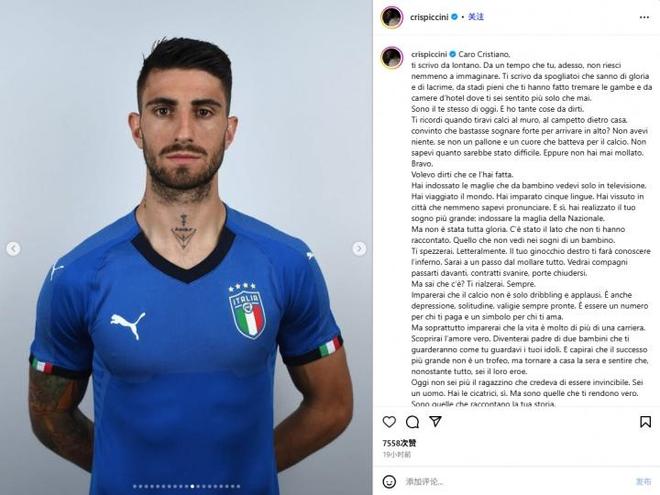Open the crispiccini profile from the header username
The width and height of the screenshot is (660, 495).
tap(429, 17)
